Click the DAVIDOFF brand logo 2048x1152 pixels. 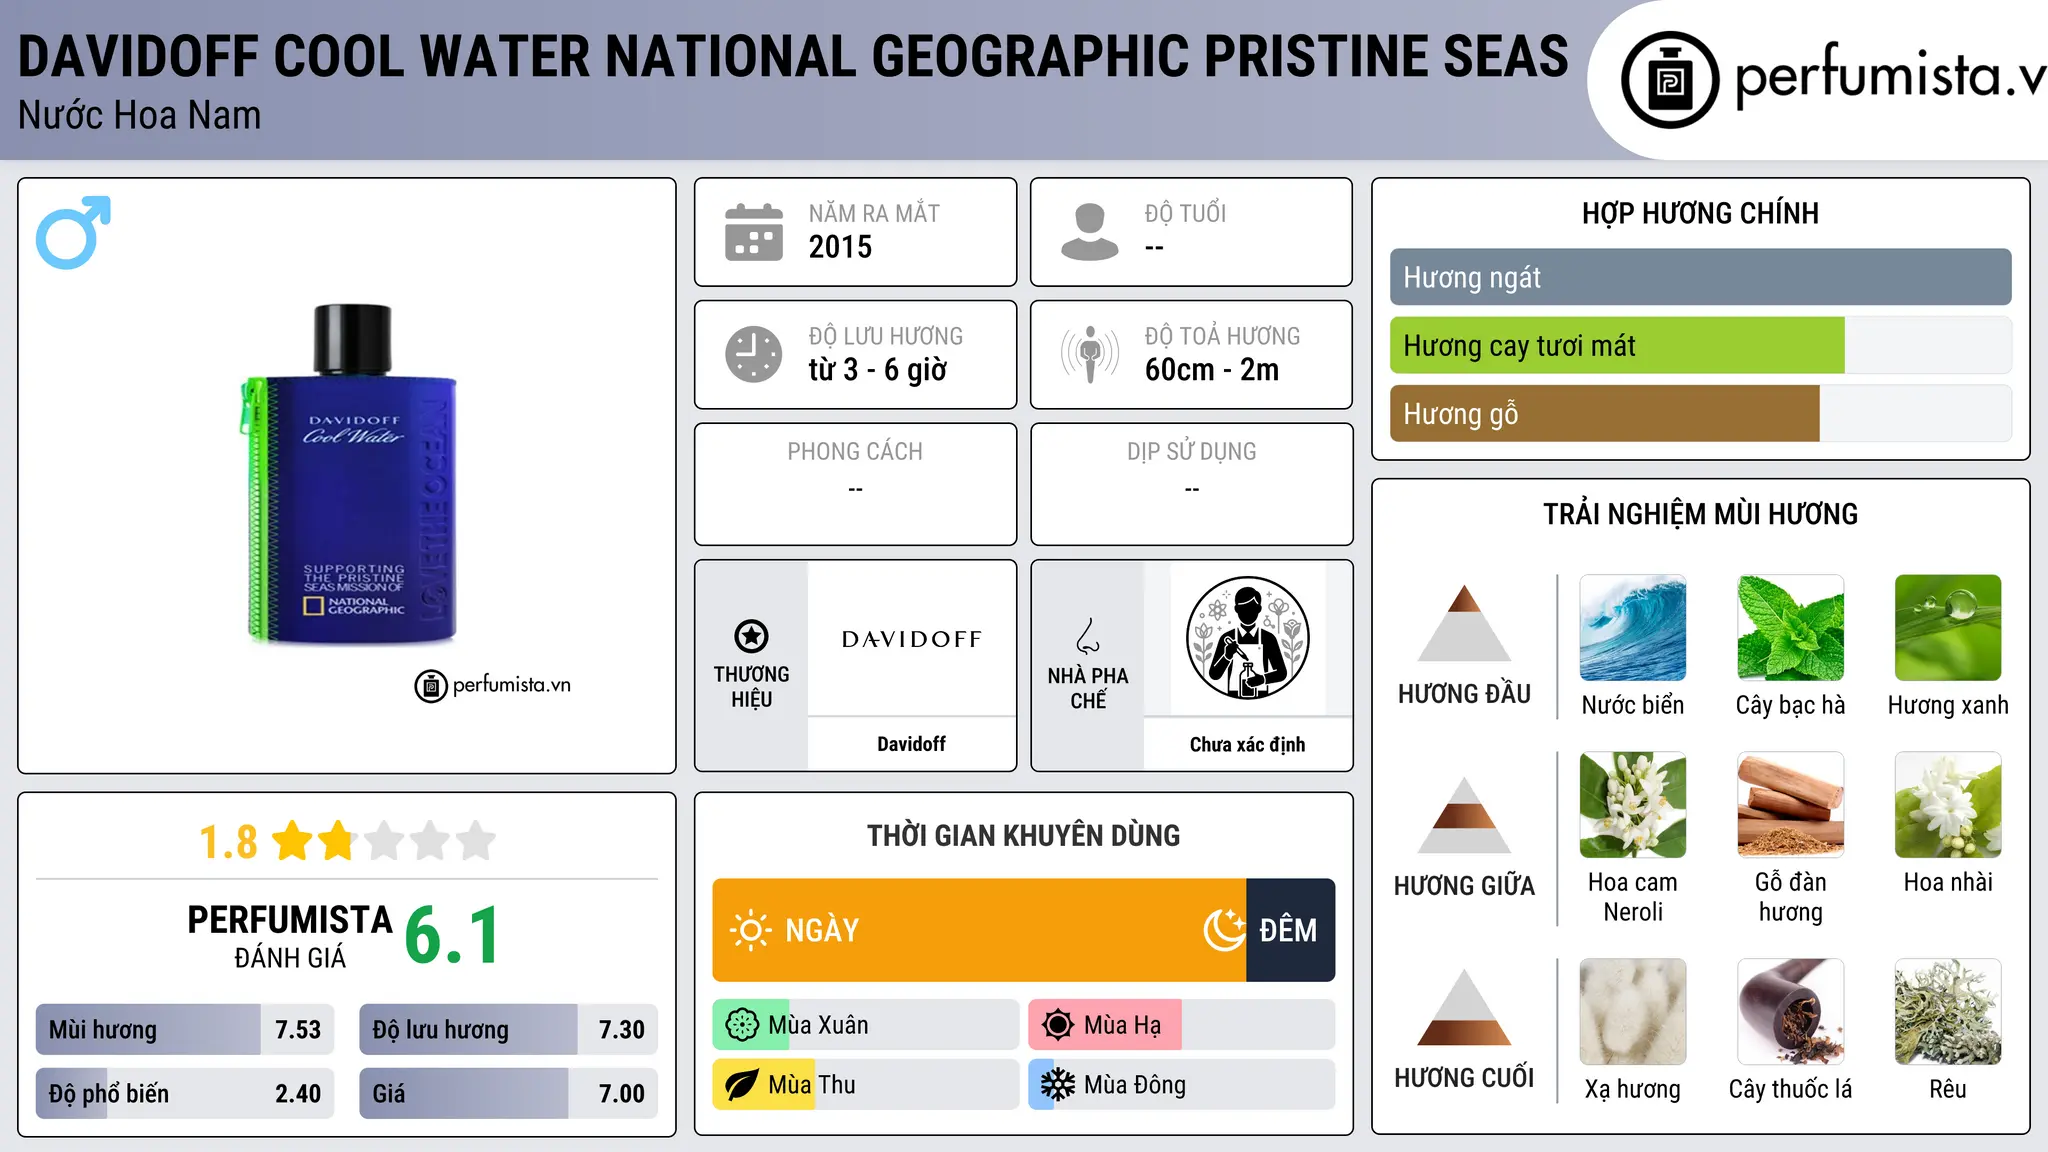(x=912, y=639)
